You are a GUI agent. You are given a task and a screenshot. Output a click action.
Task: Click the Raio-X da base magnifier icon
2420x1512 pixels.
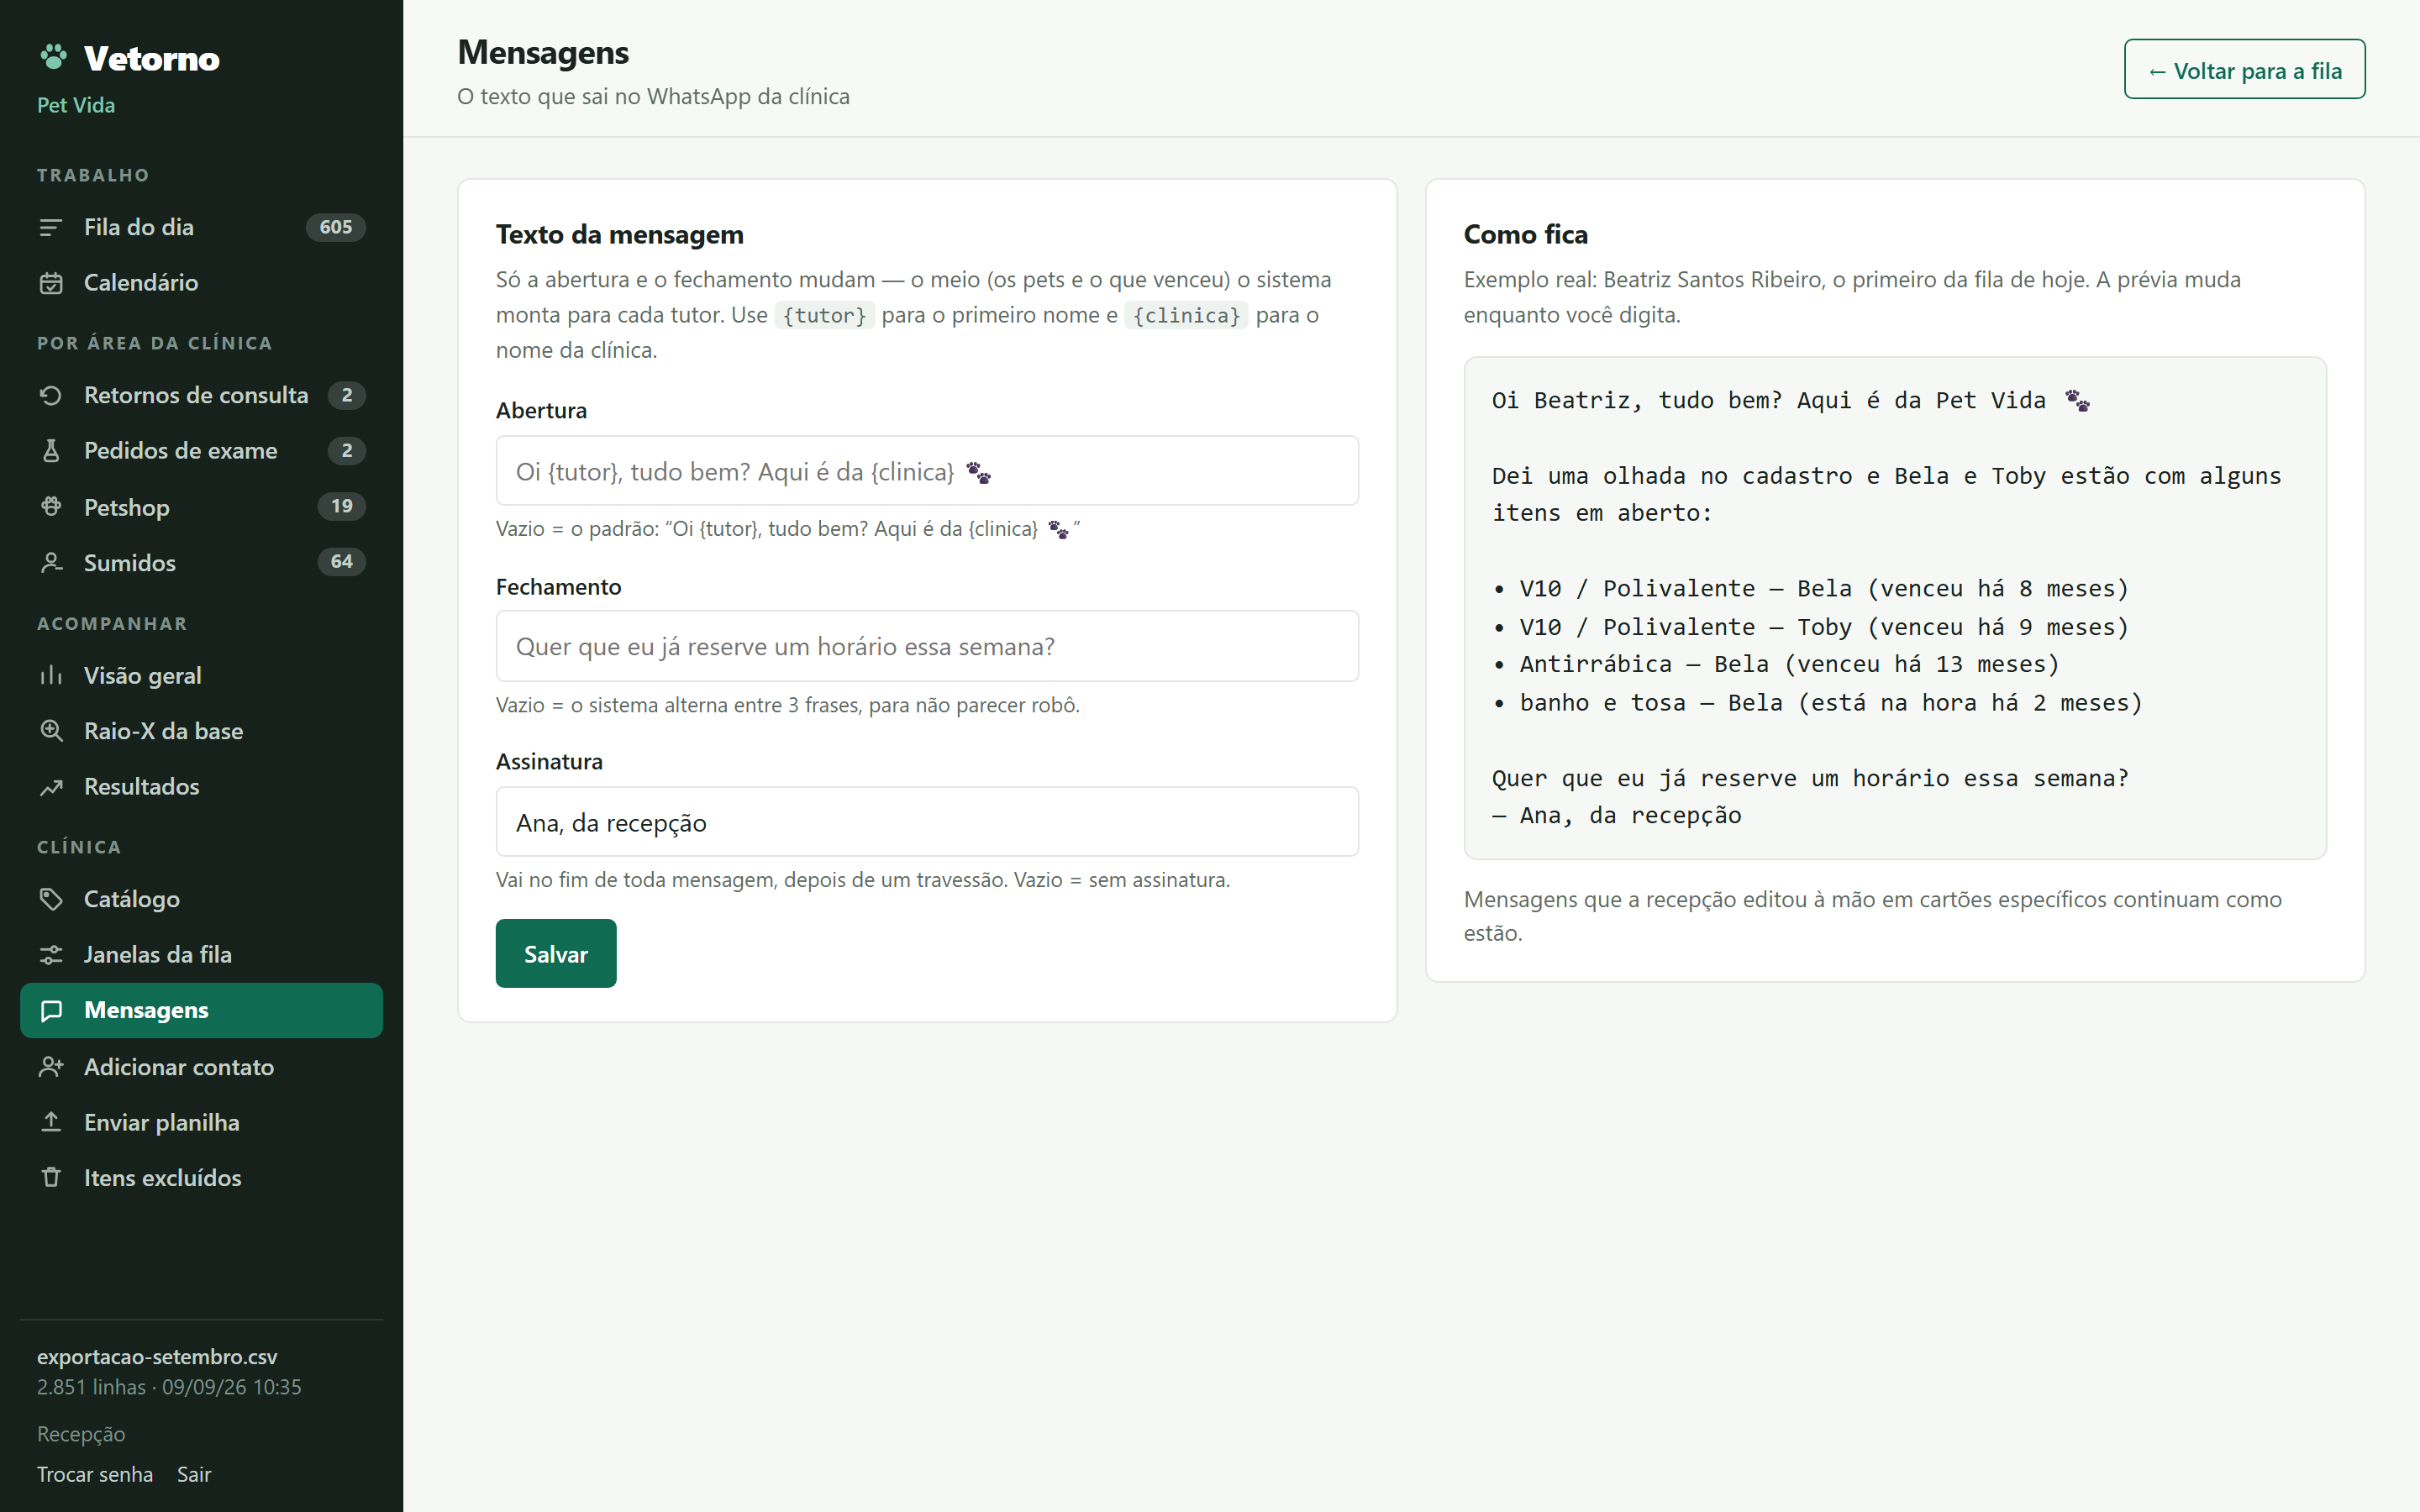pos(51,731)
